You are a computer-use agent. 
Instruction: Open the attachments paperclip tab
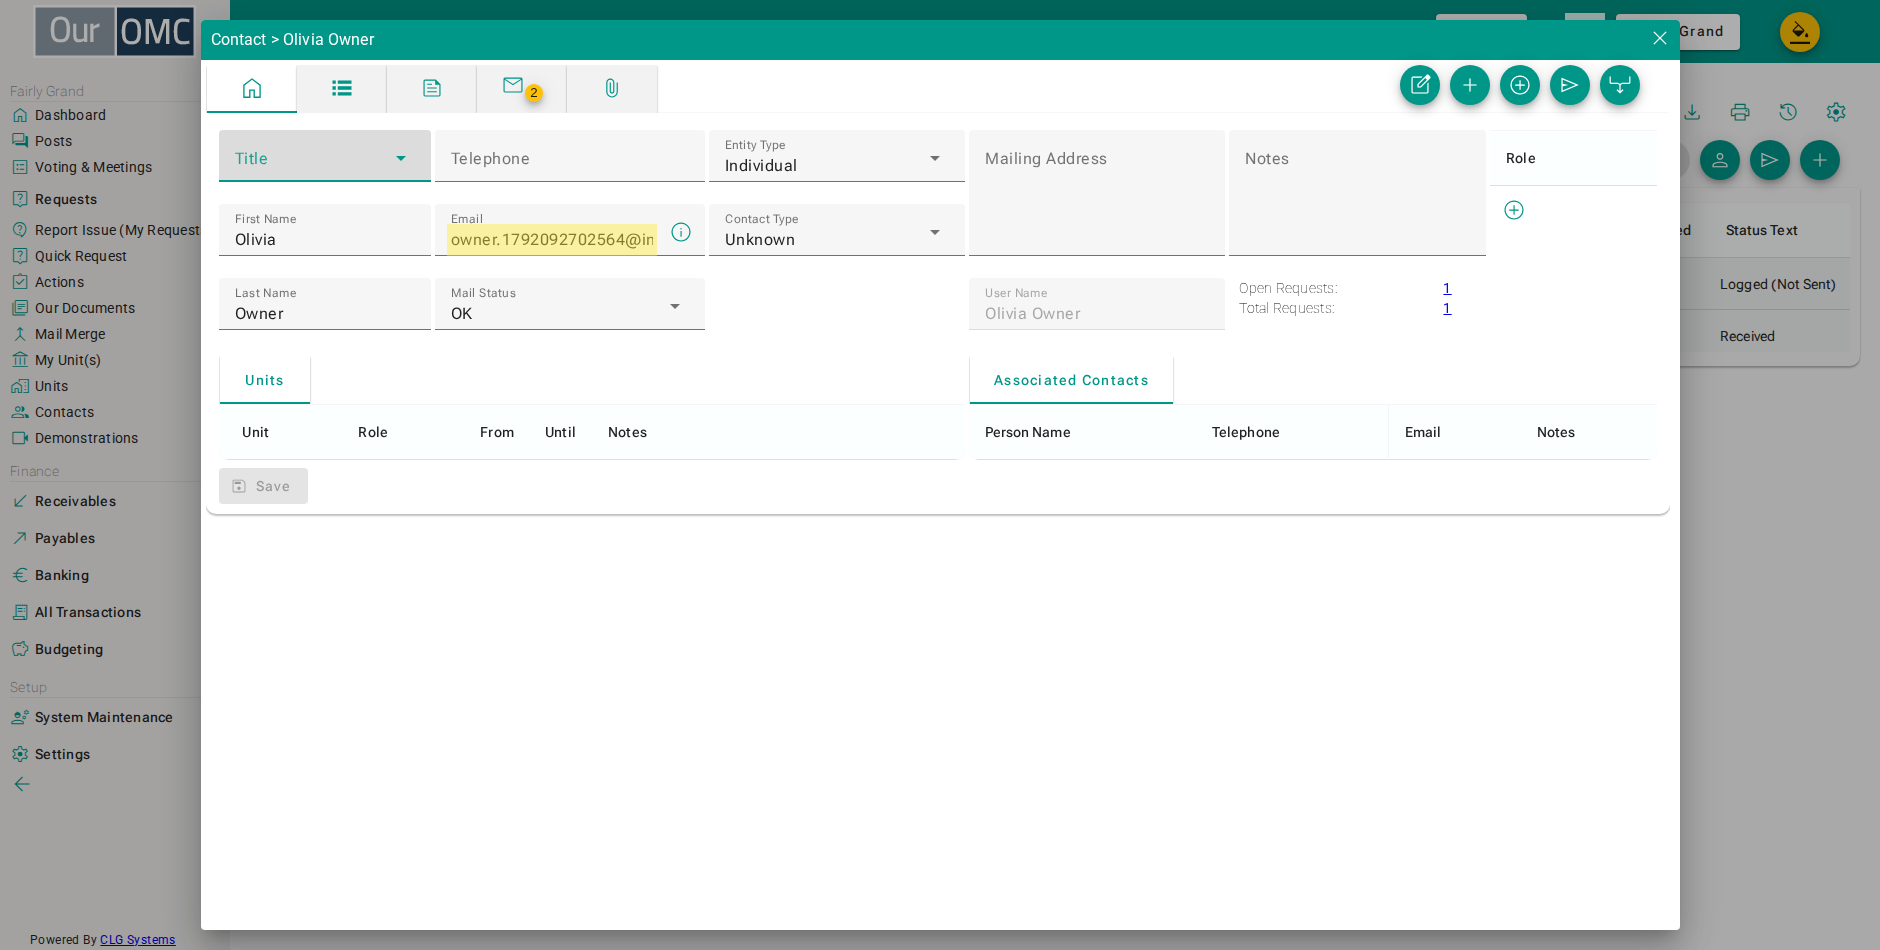tap(611, 88)
